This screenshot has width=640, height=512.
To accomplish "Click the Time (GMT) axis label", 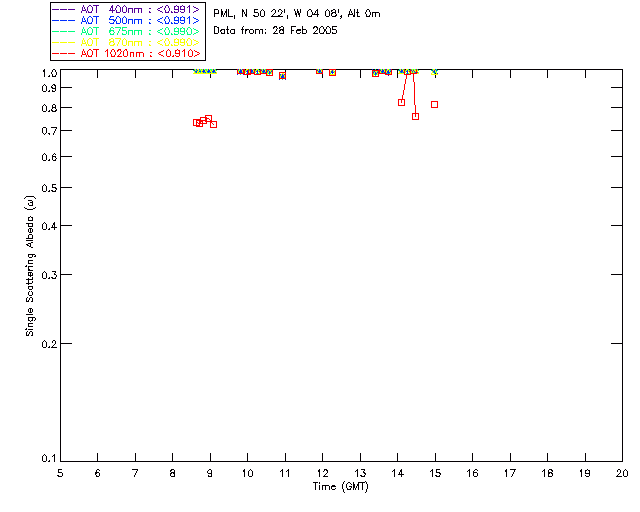I will pos(341,487).
